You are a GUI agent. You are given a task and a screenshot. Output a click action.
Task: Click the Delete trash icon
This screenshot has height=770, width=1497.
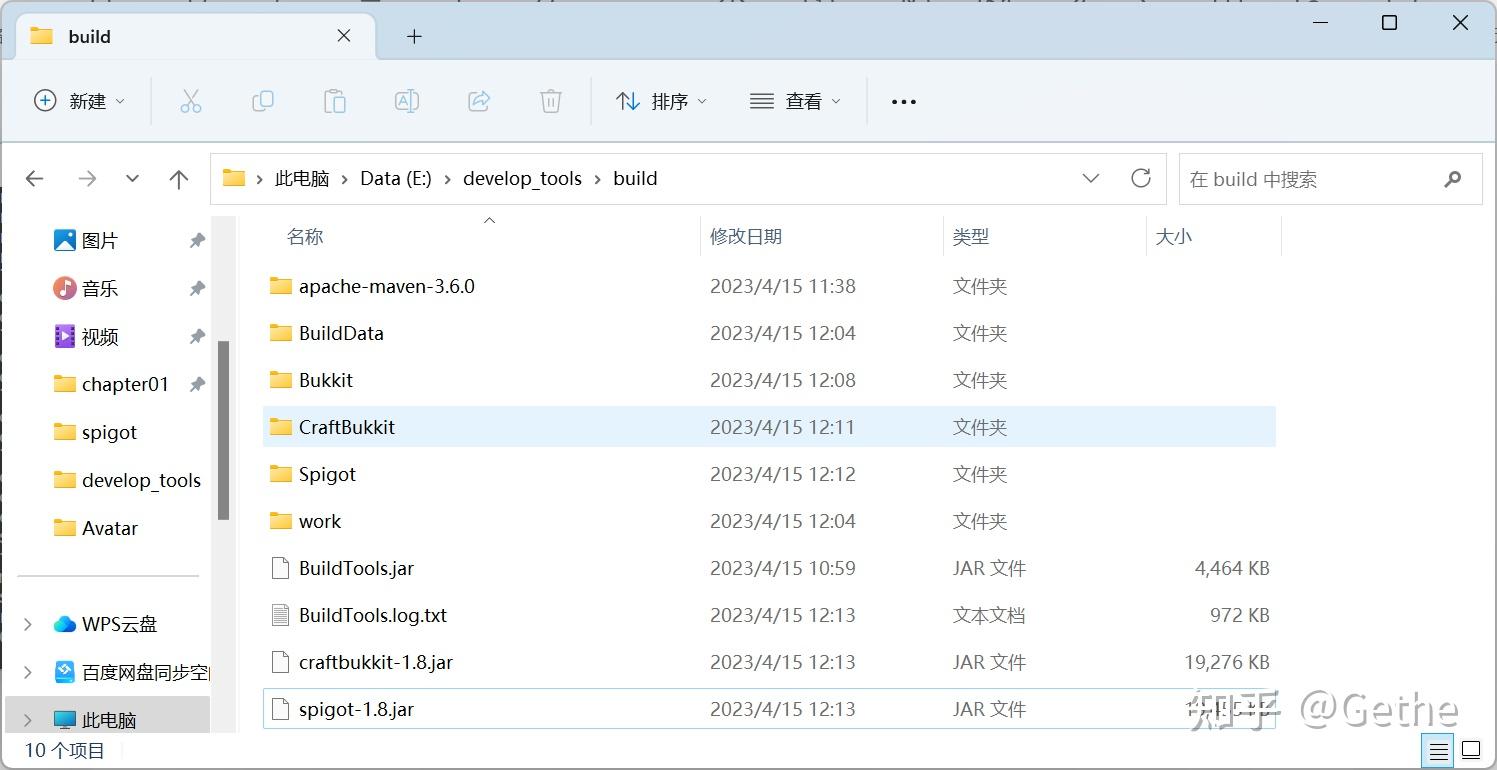point(551,100)
